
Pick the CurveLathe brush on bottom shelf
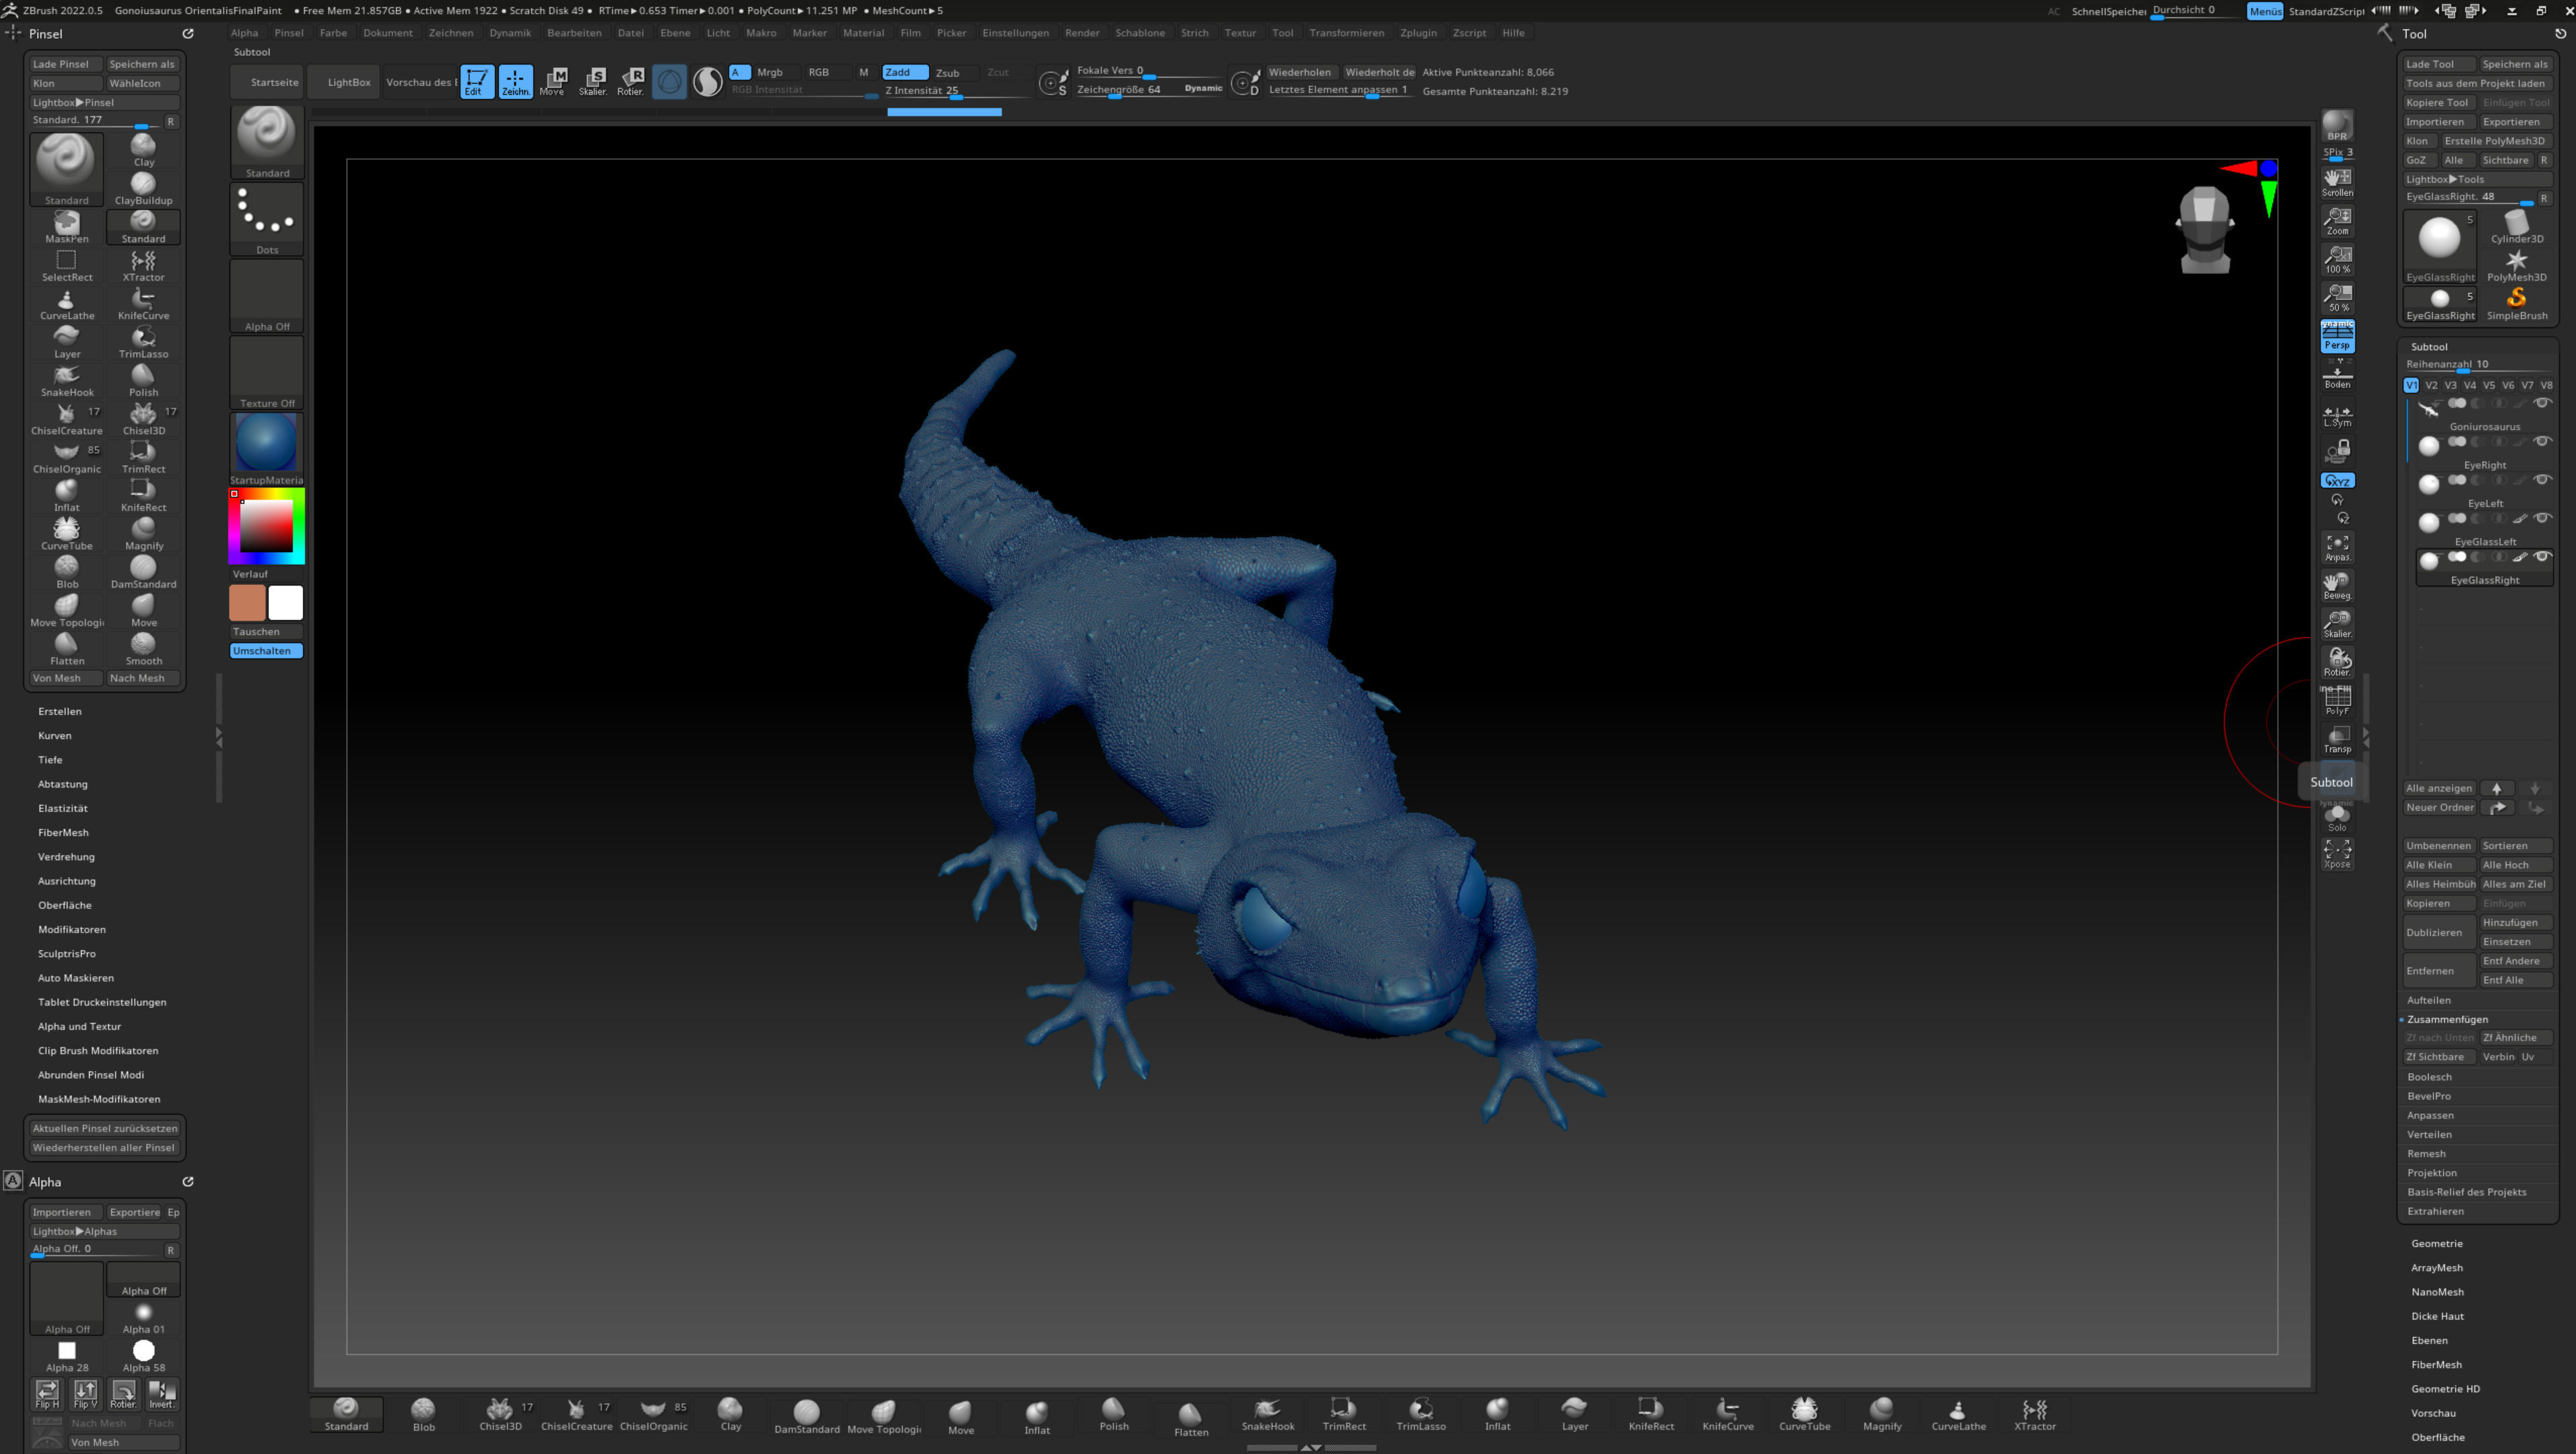[1958, 1415]
